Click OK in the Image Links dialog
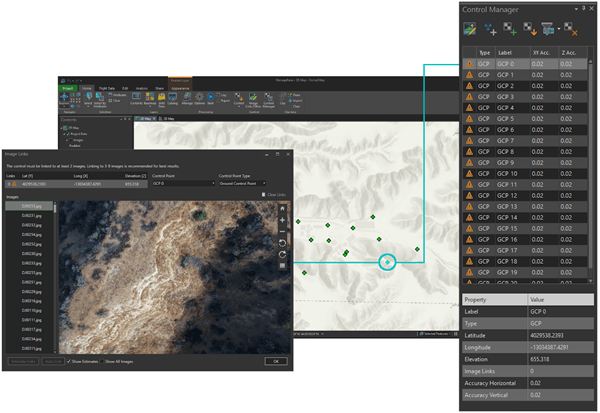 [x=276, y=361]
